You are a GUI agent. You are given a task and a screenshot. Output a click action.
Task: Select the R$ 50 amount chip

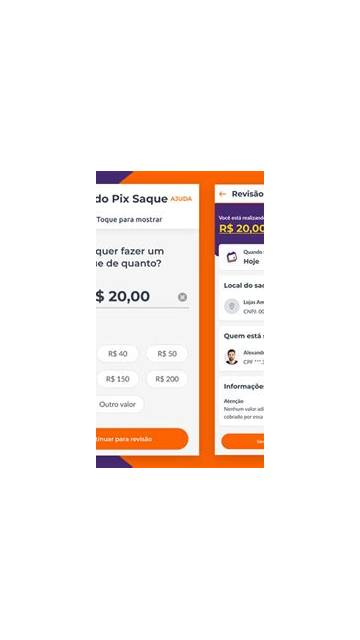[167, 353]
